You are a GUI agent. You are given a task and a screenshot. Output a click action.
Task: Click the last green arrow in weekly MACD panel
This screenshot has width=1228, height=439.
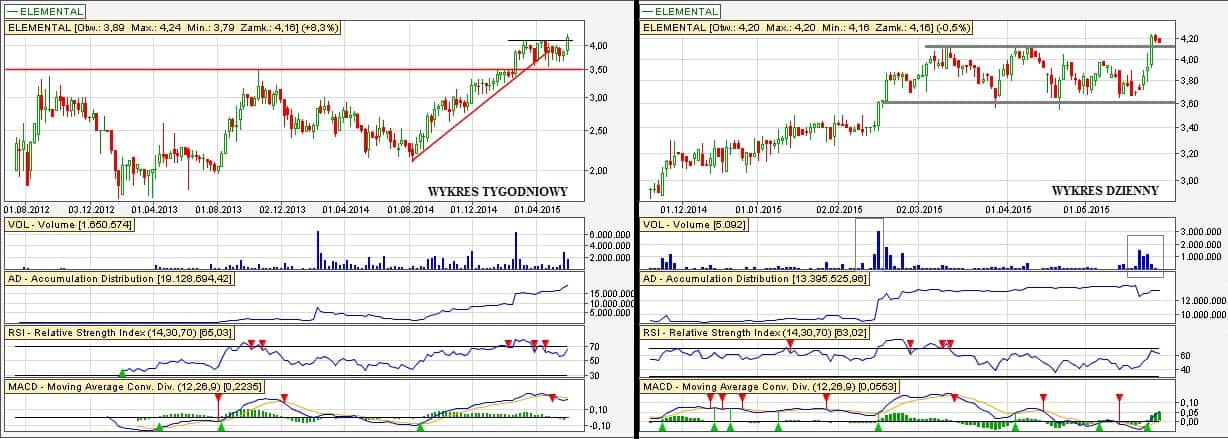tap(420, 427)
